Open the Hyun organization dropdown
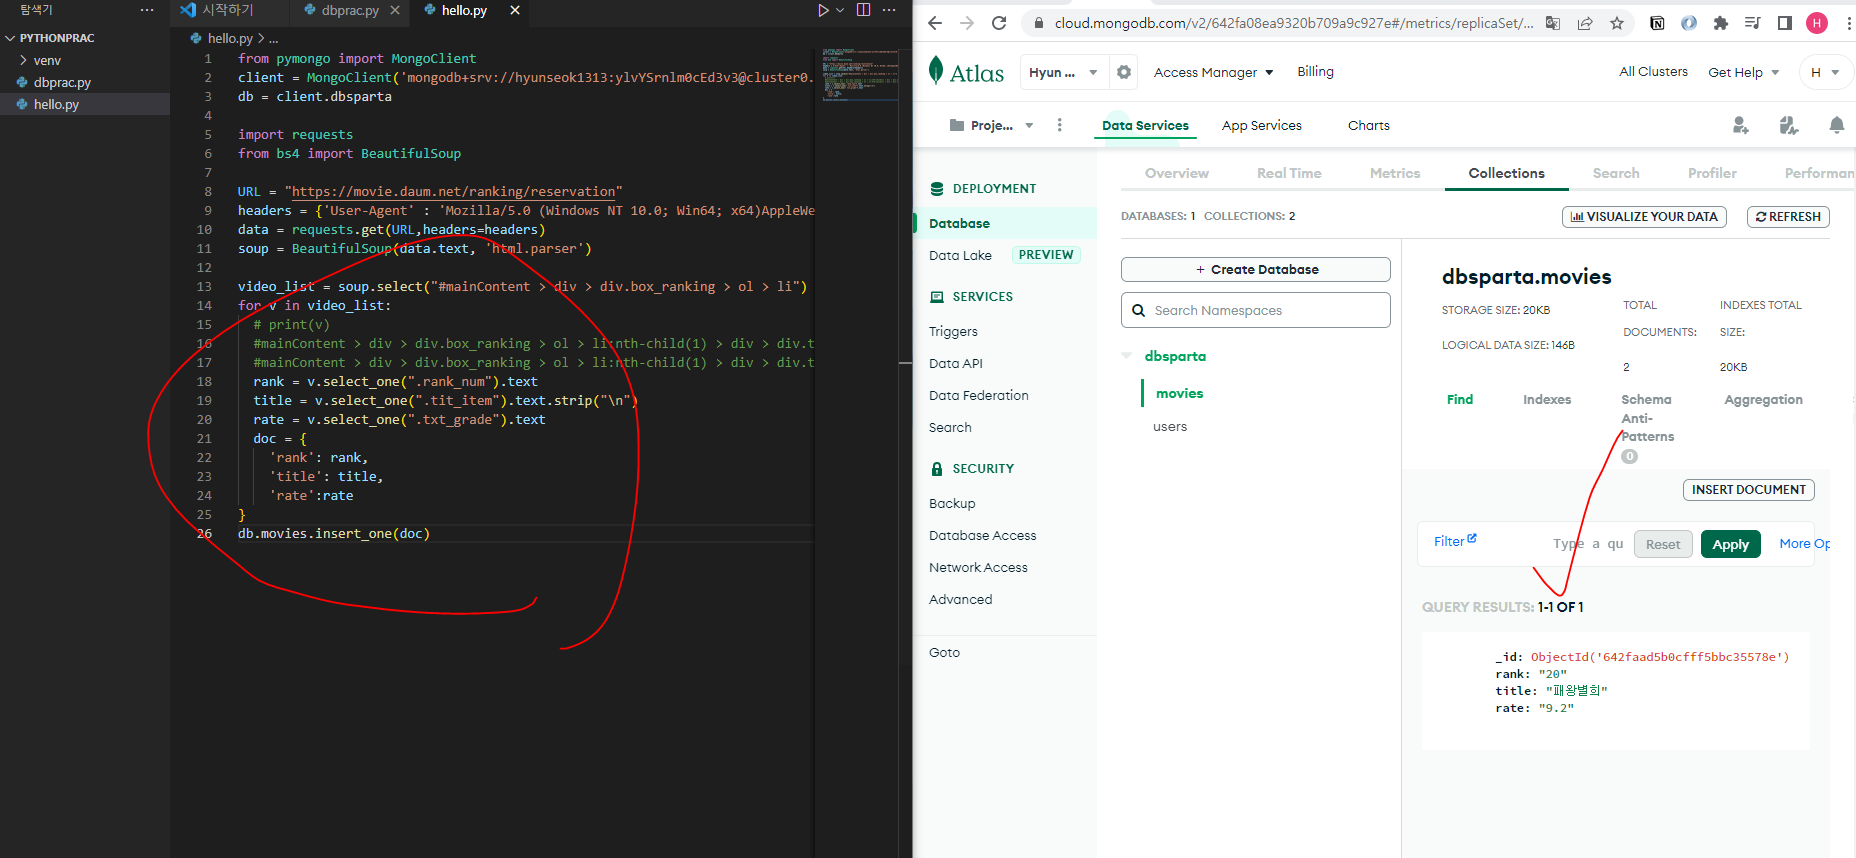The image size is (1856, 858). tap(1063, 72)
